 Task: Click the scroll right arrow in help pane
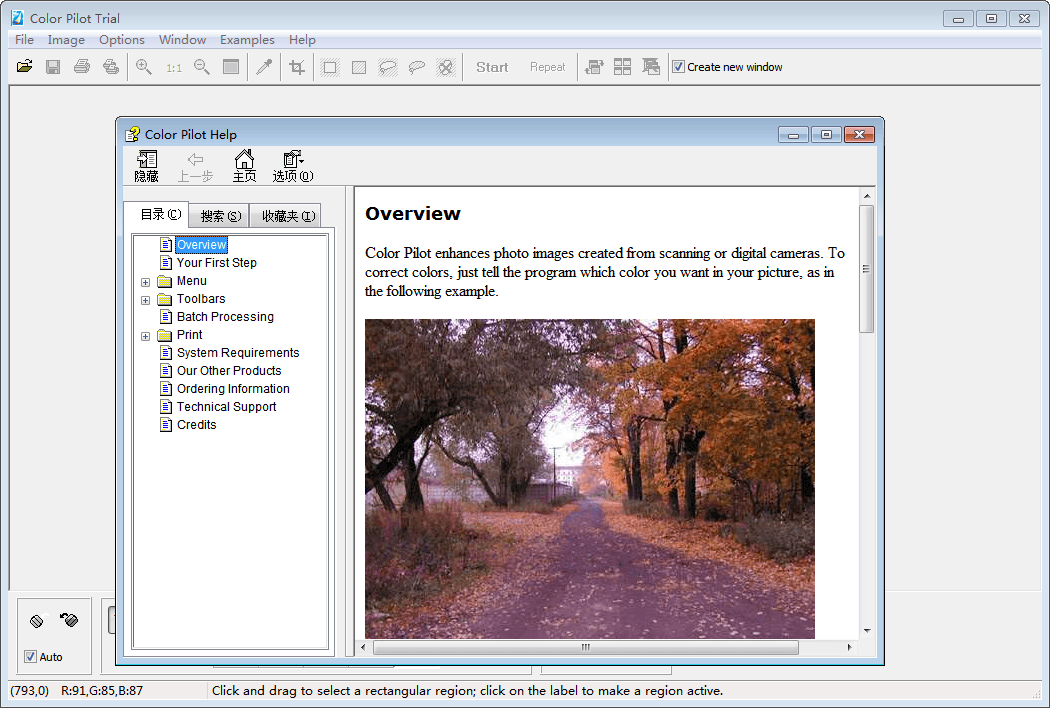849,648
